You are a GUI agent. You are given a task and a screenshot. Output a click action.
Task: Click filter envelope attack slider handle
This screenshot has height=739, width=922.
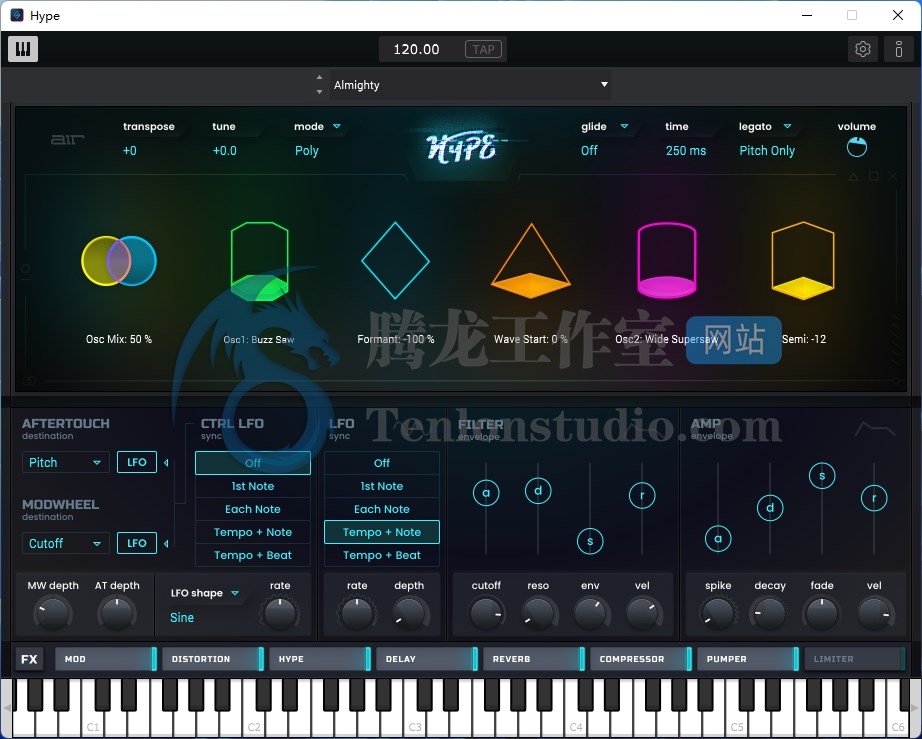pyautogui.click(x=486, y=493)
